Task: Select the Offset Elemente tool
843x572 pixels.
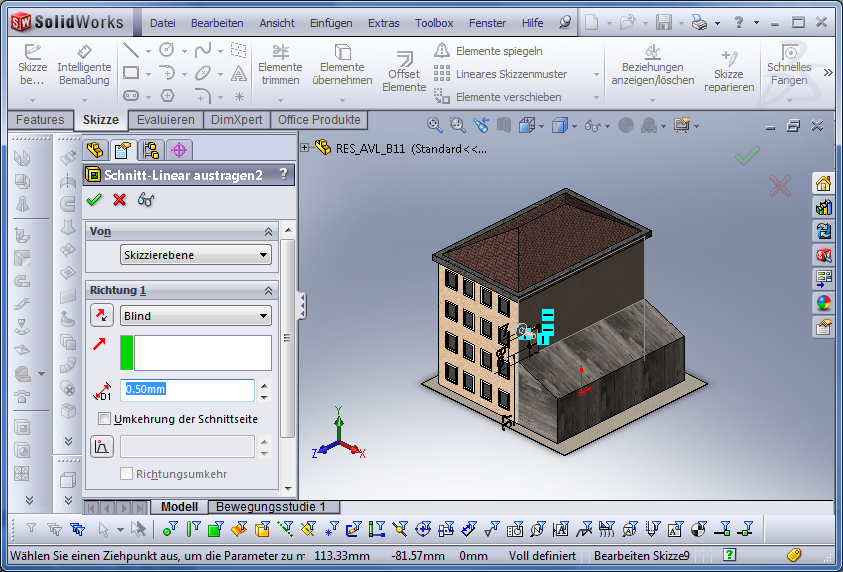Action: pyautogui.click(x=404, y=72)
